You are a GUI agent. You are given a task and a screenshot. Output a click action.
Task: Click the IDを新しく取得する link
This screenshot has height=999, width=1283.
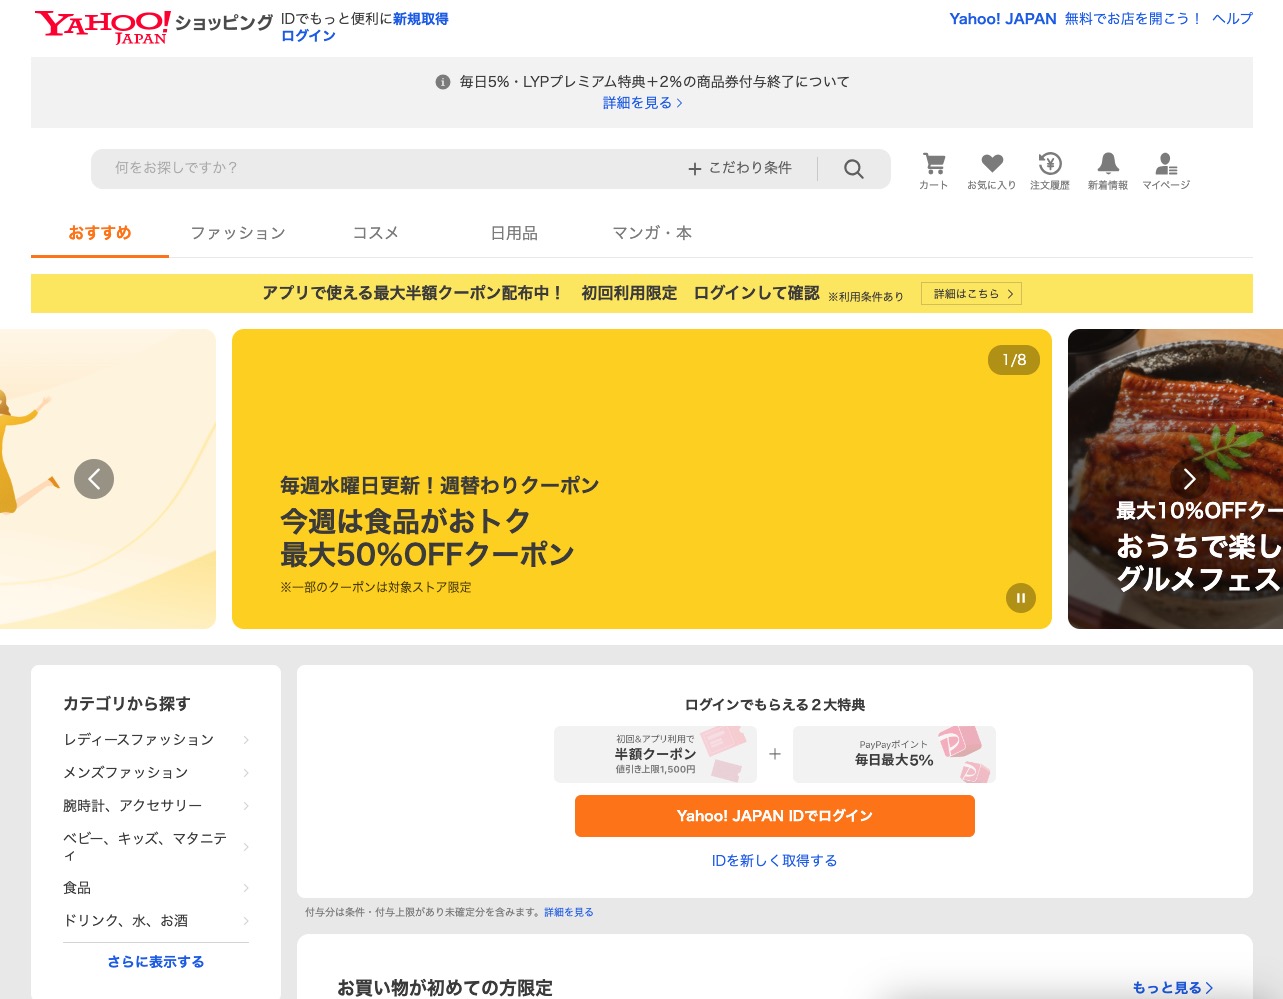(774, 860)
